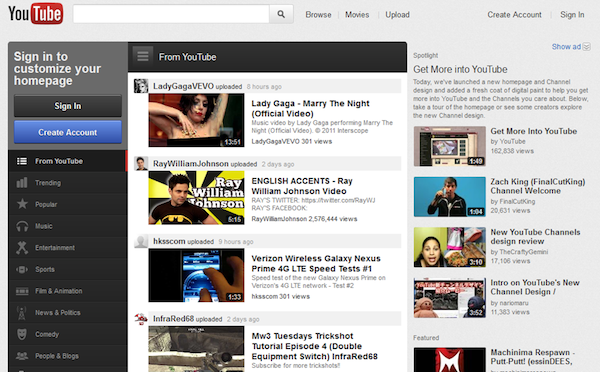Expand the Show ad arrow icon

pyautogui.click(x=587, y=47)
